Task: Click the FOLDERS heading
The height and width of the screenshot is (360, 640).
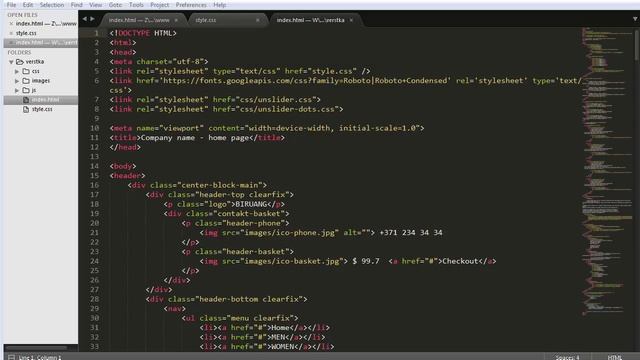Action: 19,52
